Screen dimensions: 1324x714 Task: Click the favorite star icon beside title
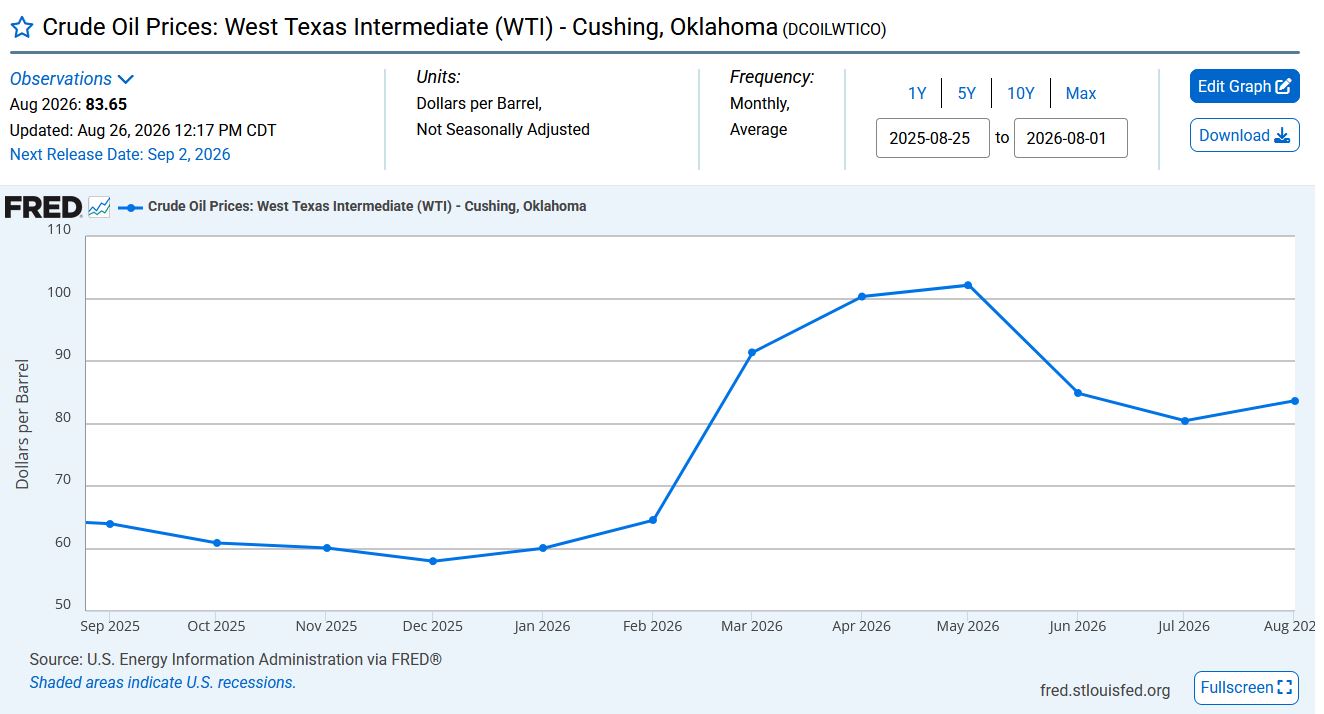[x=21, y=27]
